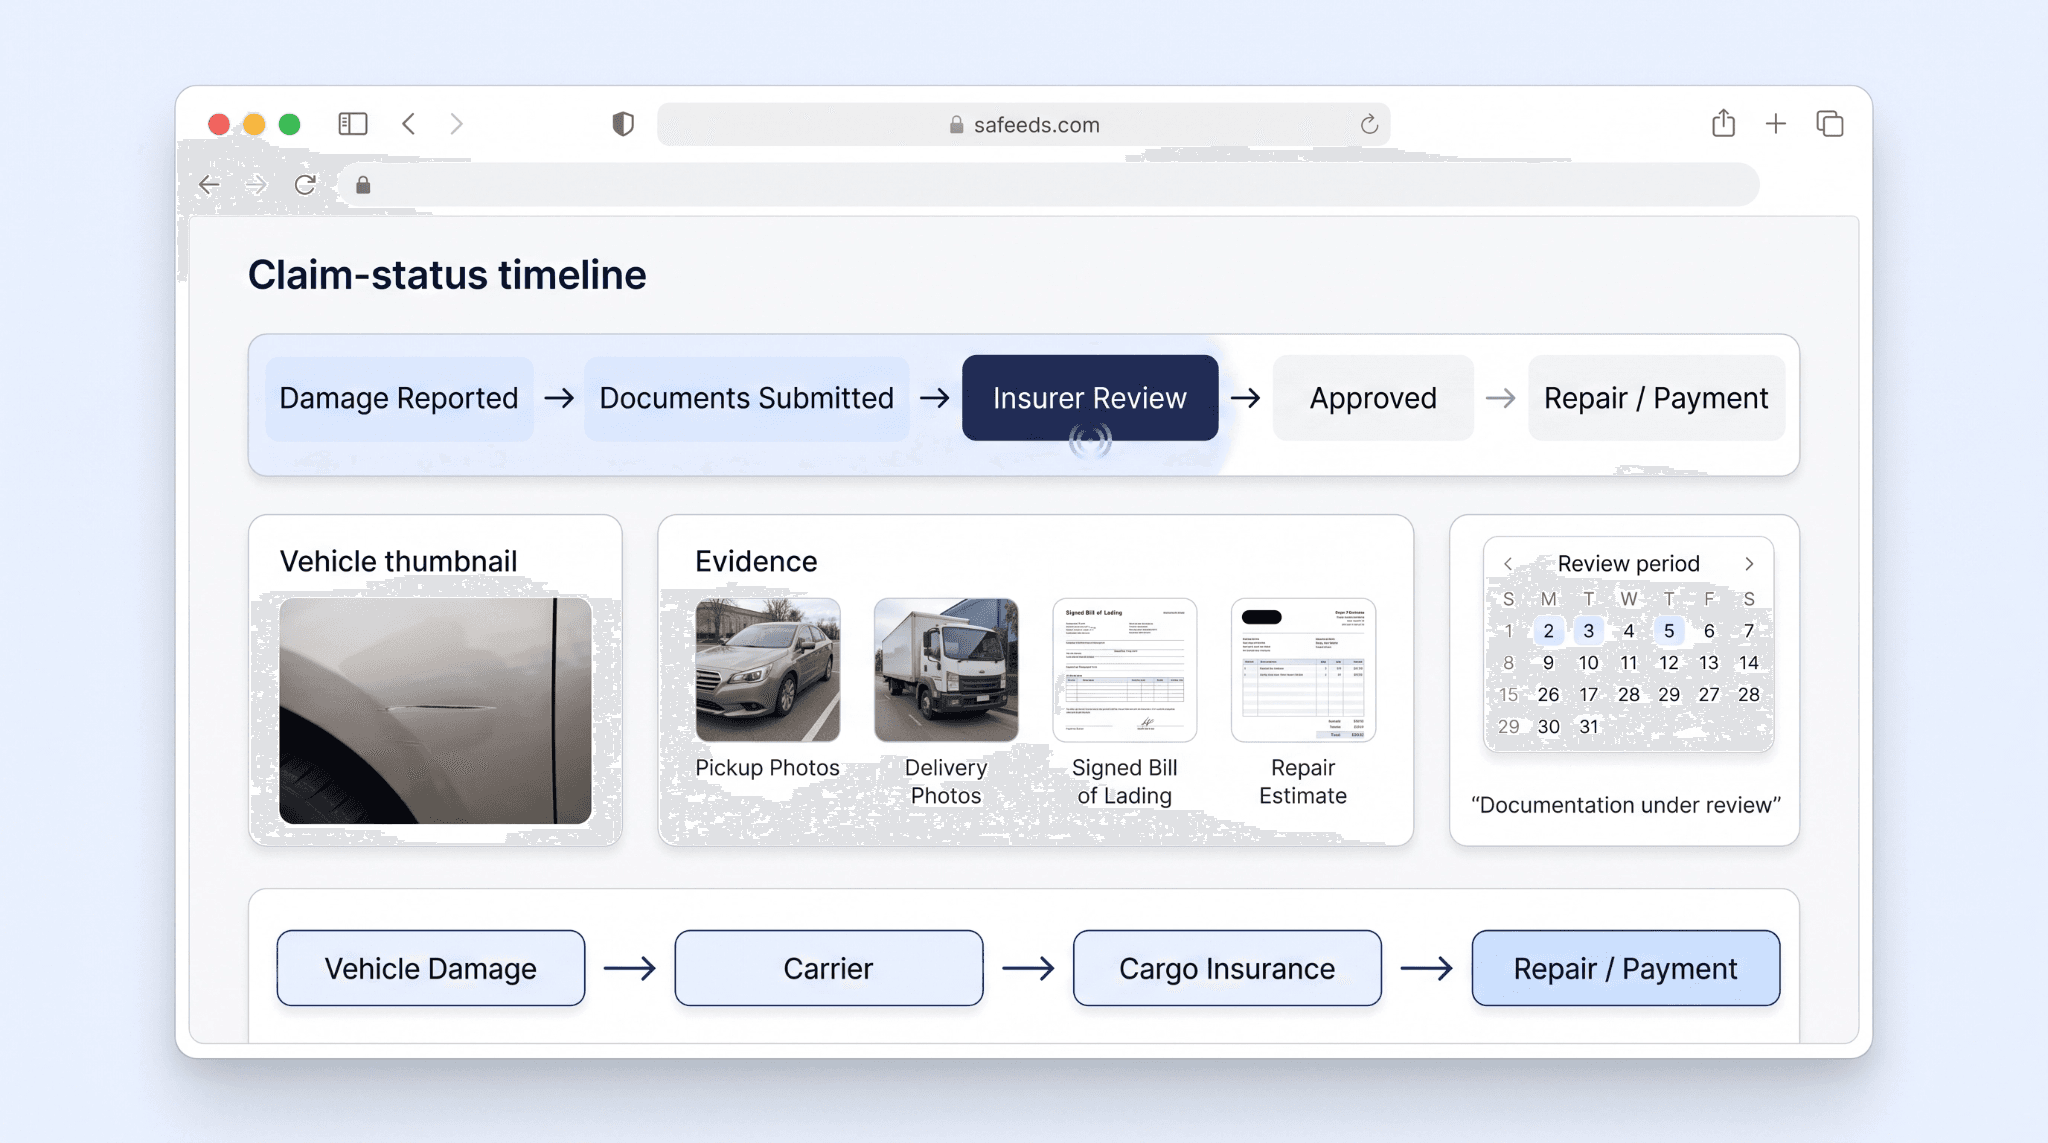Open the scratched vehicle thumbnail image
2048x1143 pixels.
pos(435,710)
